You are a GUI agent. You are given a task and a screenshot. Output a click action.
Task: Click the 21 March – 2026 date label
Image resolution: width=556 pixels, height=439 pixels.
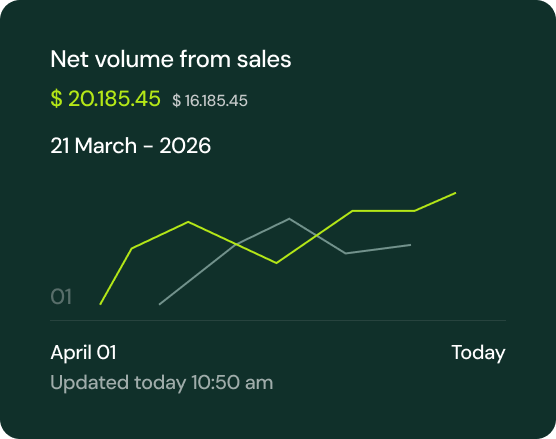130,146
